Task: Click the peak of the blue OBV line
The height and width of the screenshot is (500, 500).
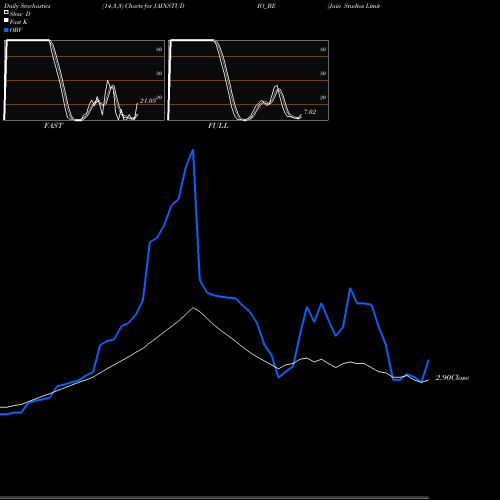Action: click(193, 150)
